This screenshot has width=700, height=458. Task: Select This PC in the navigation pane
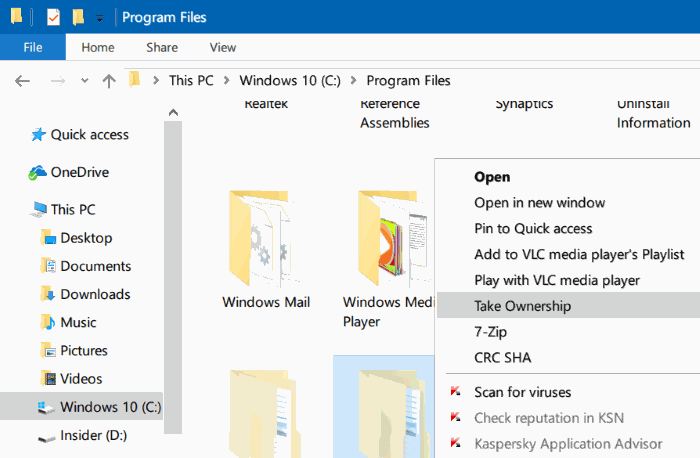pos(73,209)
